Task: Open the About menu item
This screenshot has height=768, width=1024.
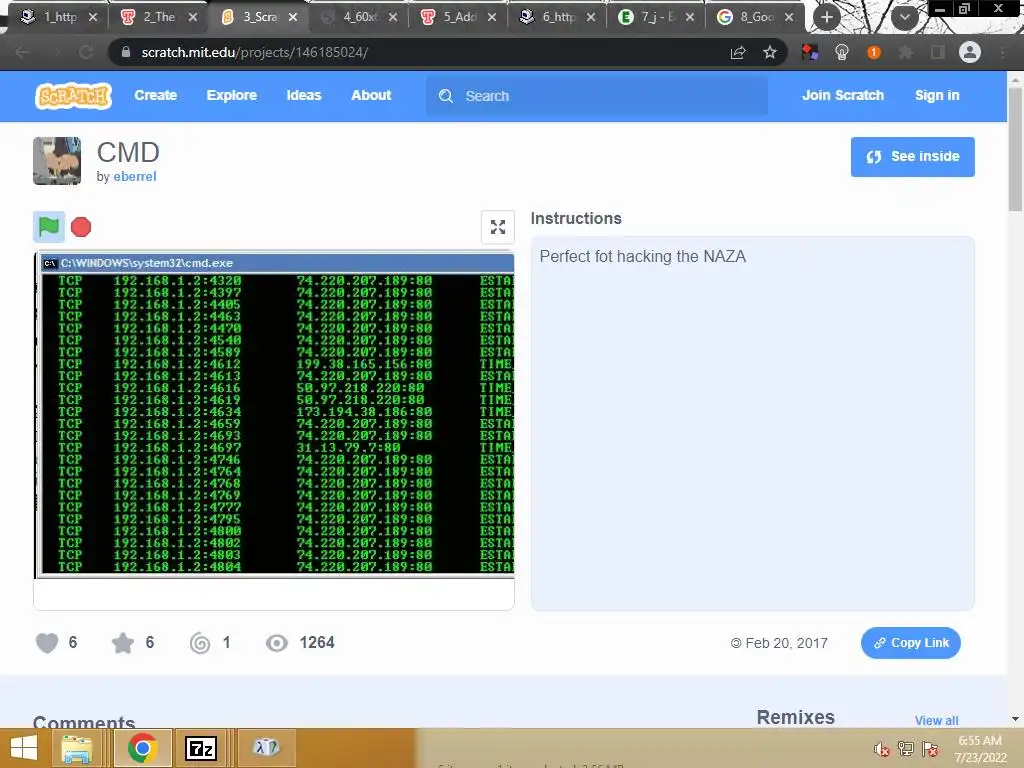Action: point(371,95)
